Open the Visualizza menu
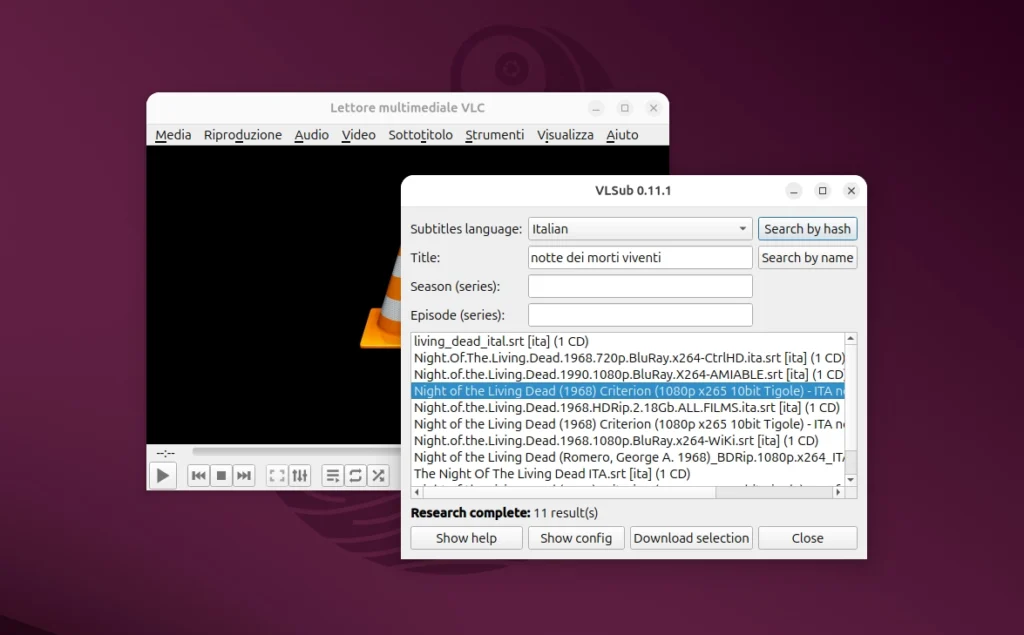 [x=565, y=134]
